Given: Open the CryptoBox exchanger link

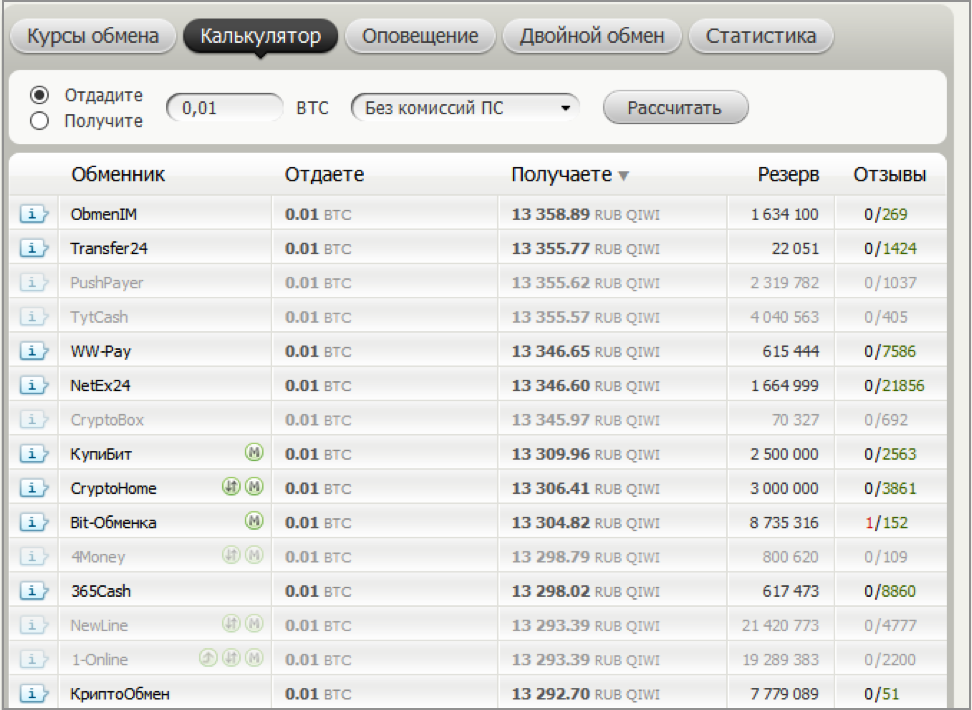Looking at the screenshot, I should coord(107,420).
